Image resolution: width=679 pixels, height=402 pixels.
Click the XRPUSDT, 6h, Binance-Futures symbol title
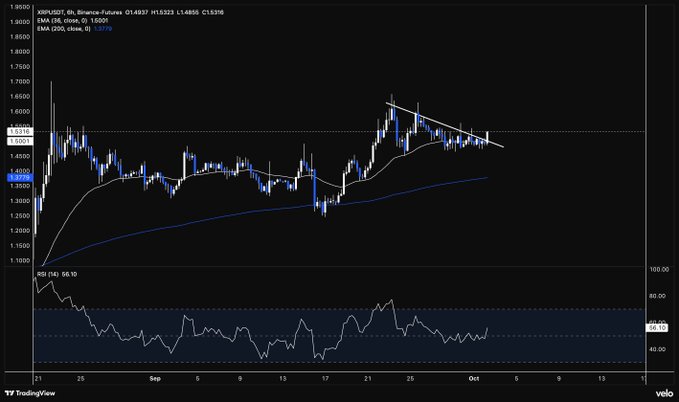point(79,12)
